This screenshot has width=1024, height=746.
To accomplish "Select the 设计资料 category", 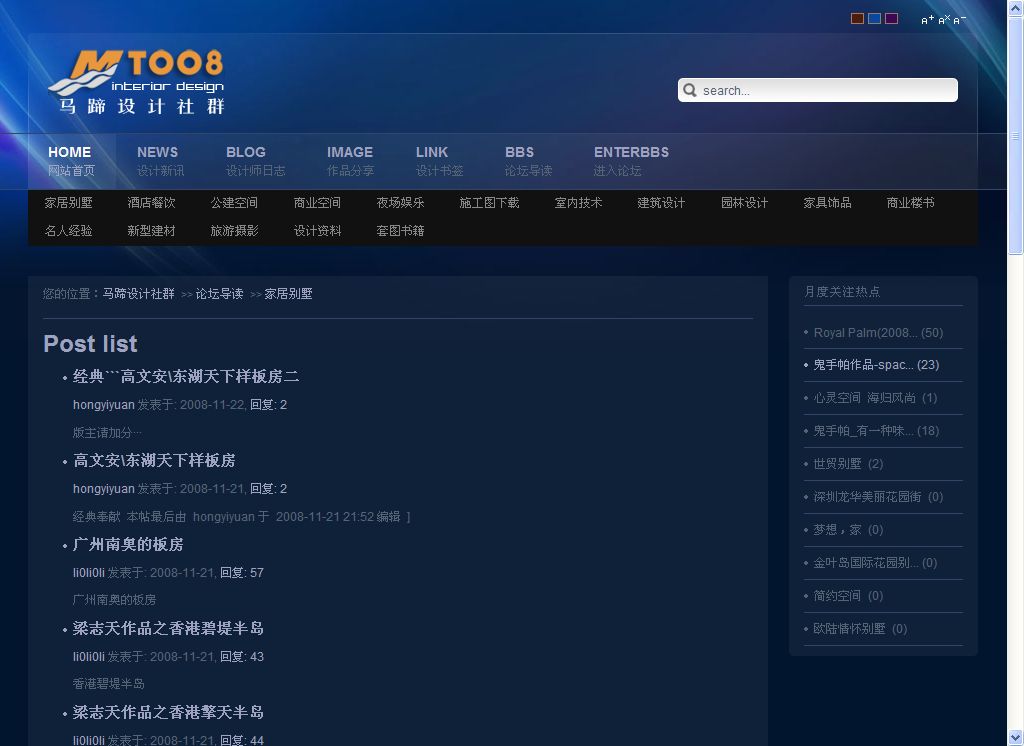I will [x=317, y=231].
